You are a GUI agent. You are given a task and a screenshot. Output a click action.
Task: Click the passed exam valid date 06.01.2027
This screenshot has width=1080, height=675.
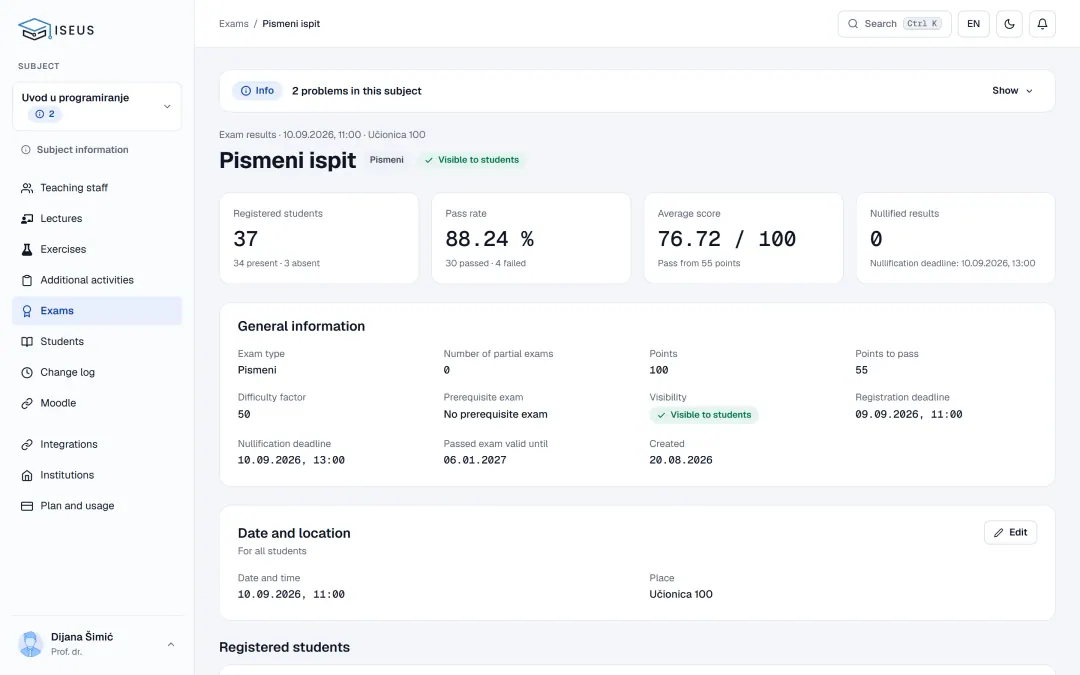coord(475,460)
